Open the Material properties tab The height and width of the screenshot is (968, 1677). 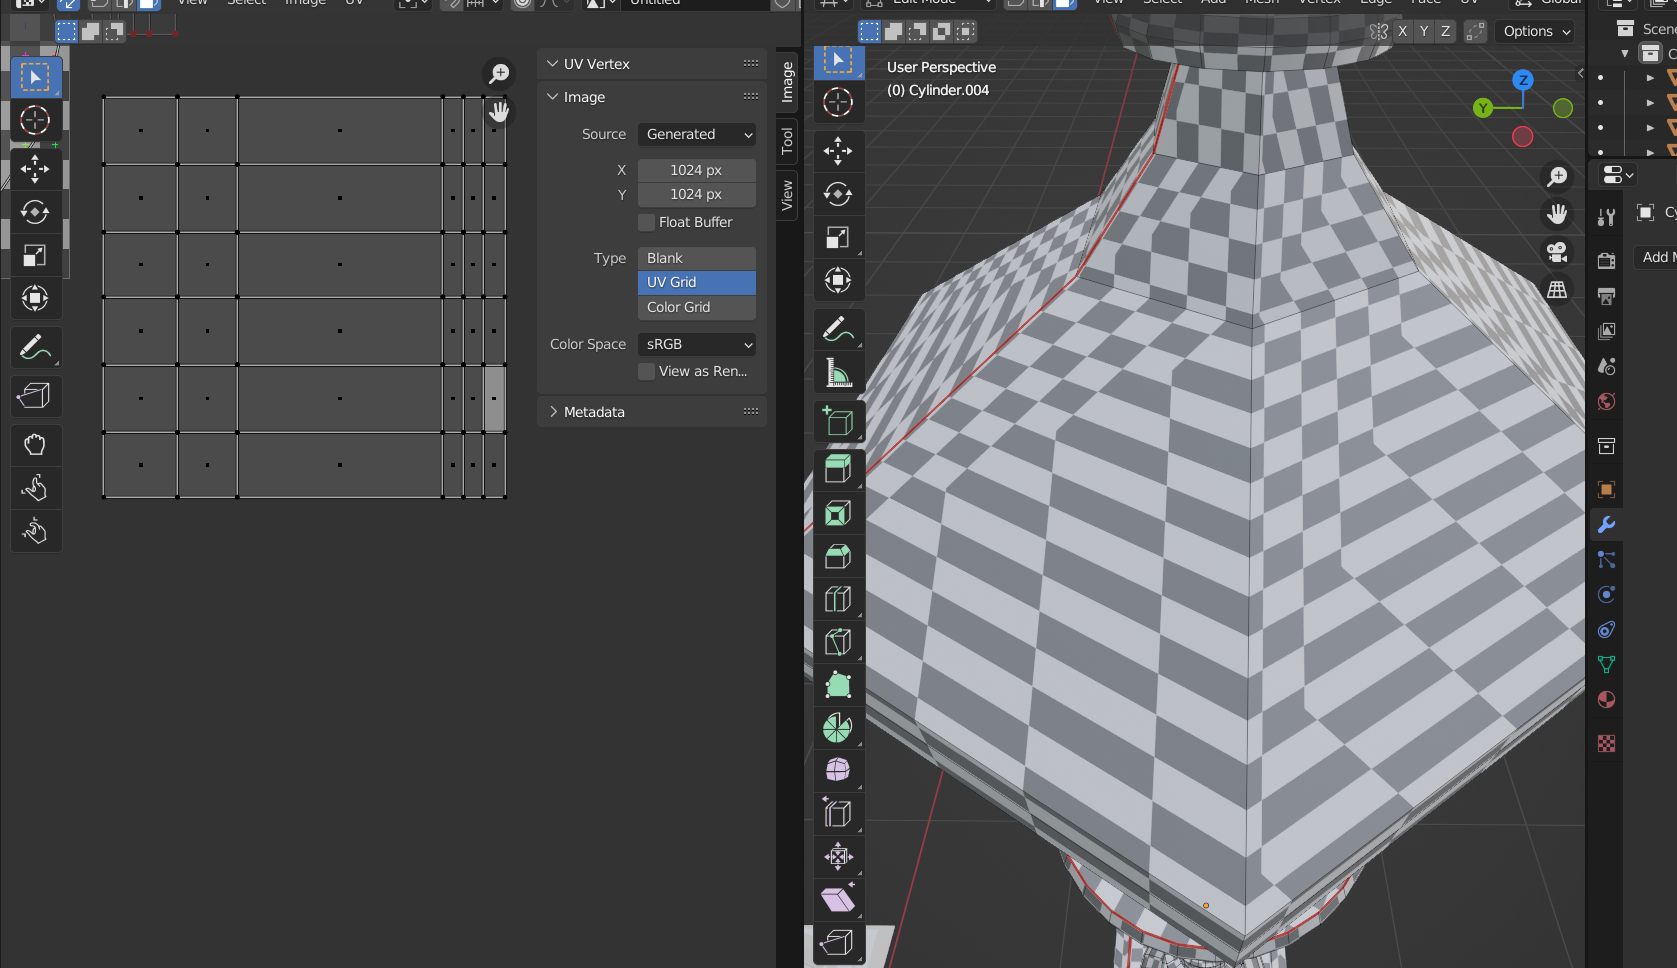pos(1606,699)
